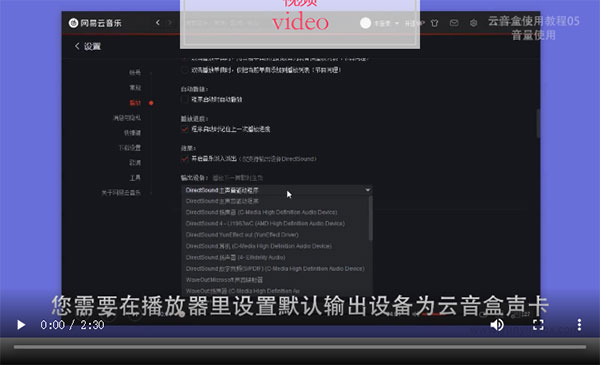This screenshot has width=600, height=365.
Task: Enter fullscreen mode for the video
Action: (538, 325)
